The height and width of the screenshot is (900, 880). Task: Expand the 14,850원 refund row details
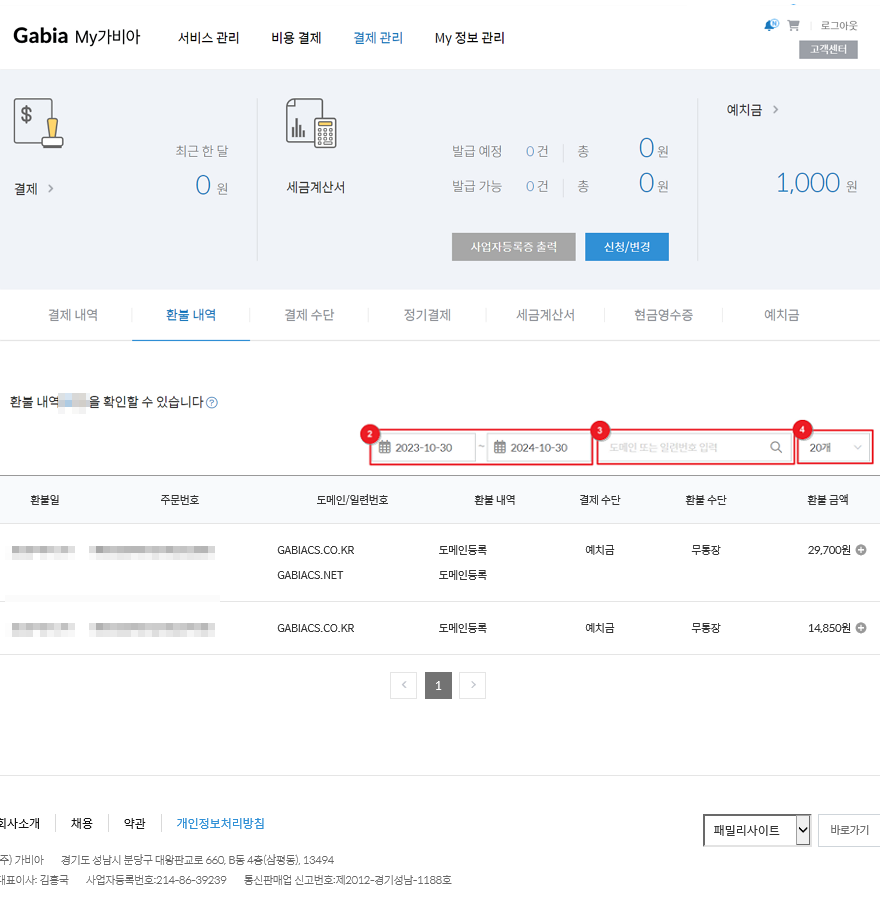click(x=861, y=628)
